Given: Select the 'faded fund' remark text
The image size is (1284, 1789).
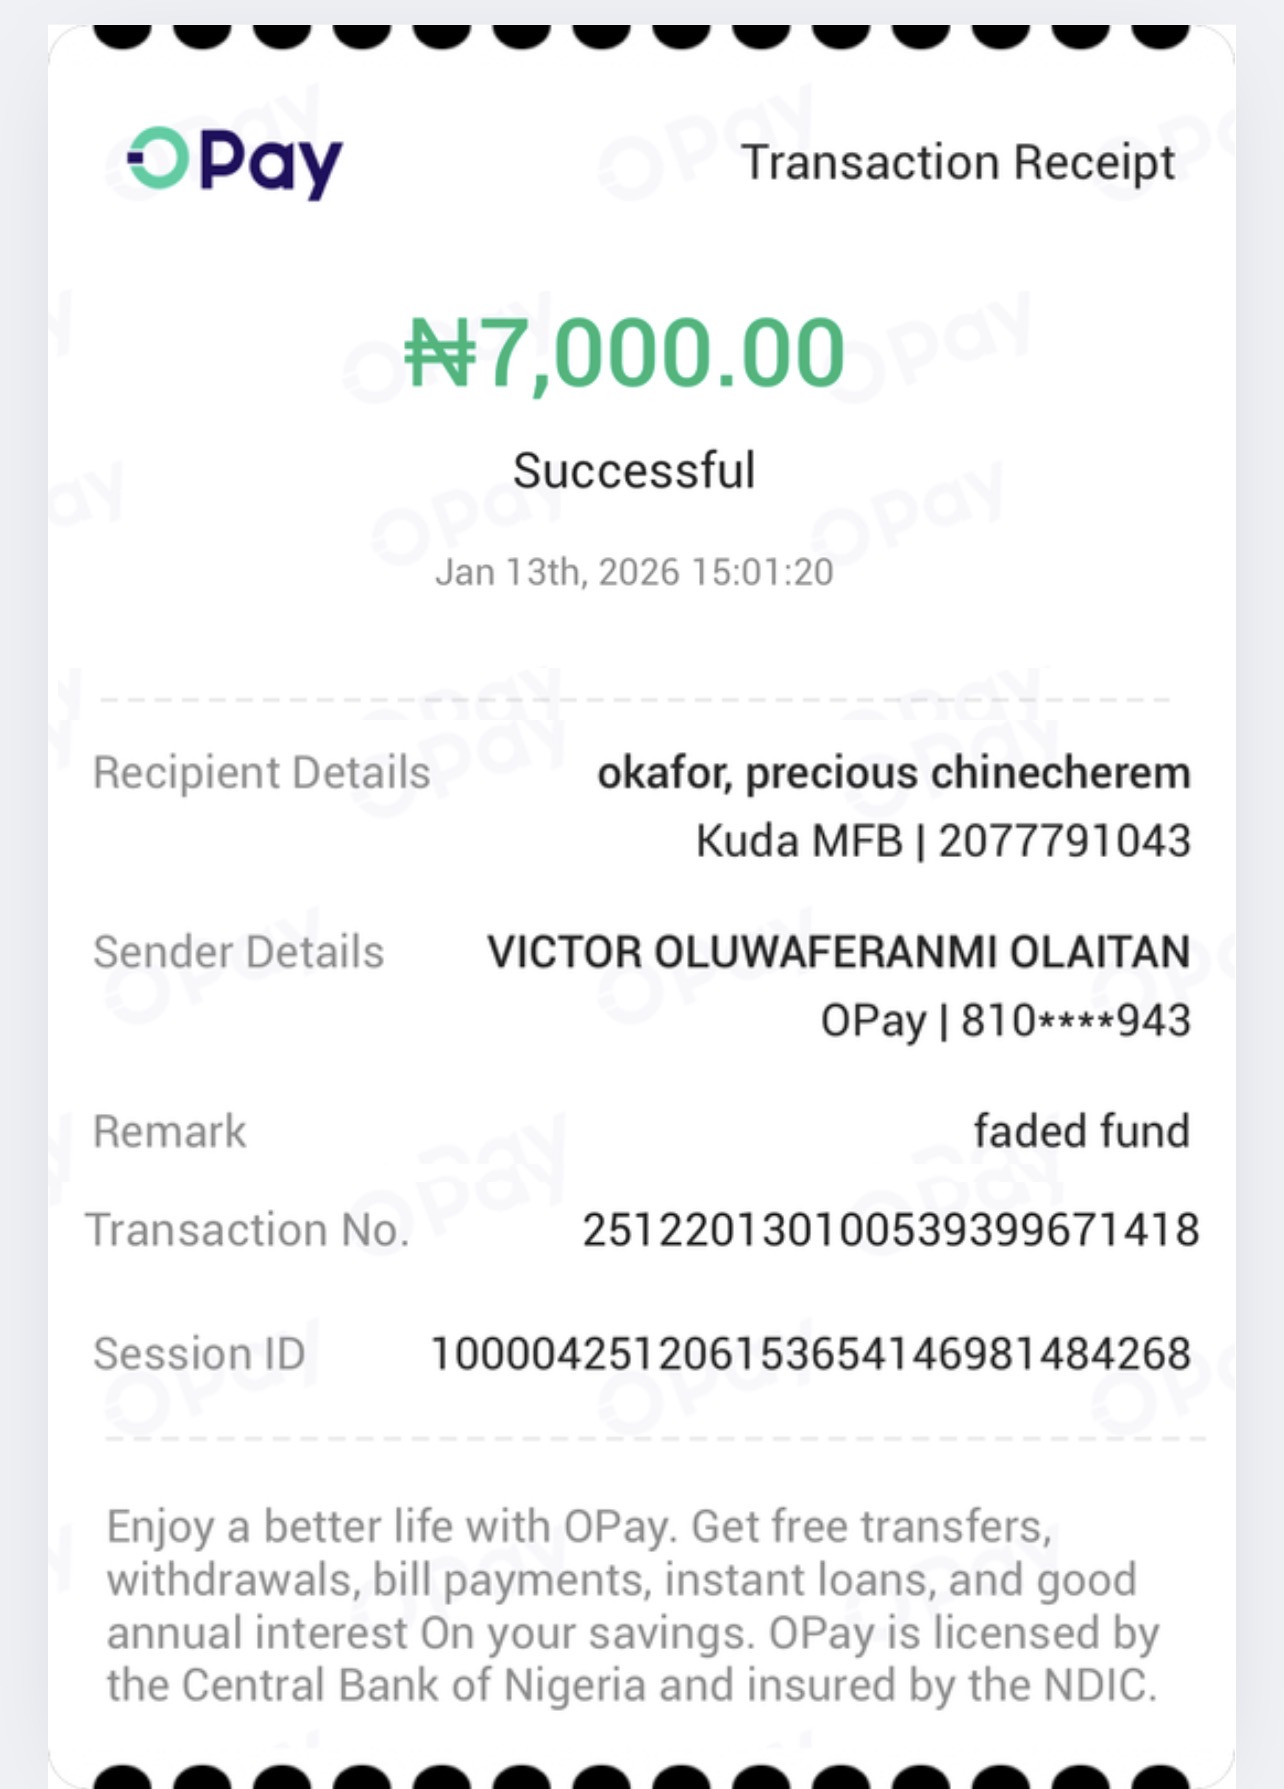Looking at the screenshot, I should pyautogui.click(x=1081, y=1131).
